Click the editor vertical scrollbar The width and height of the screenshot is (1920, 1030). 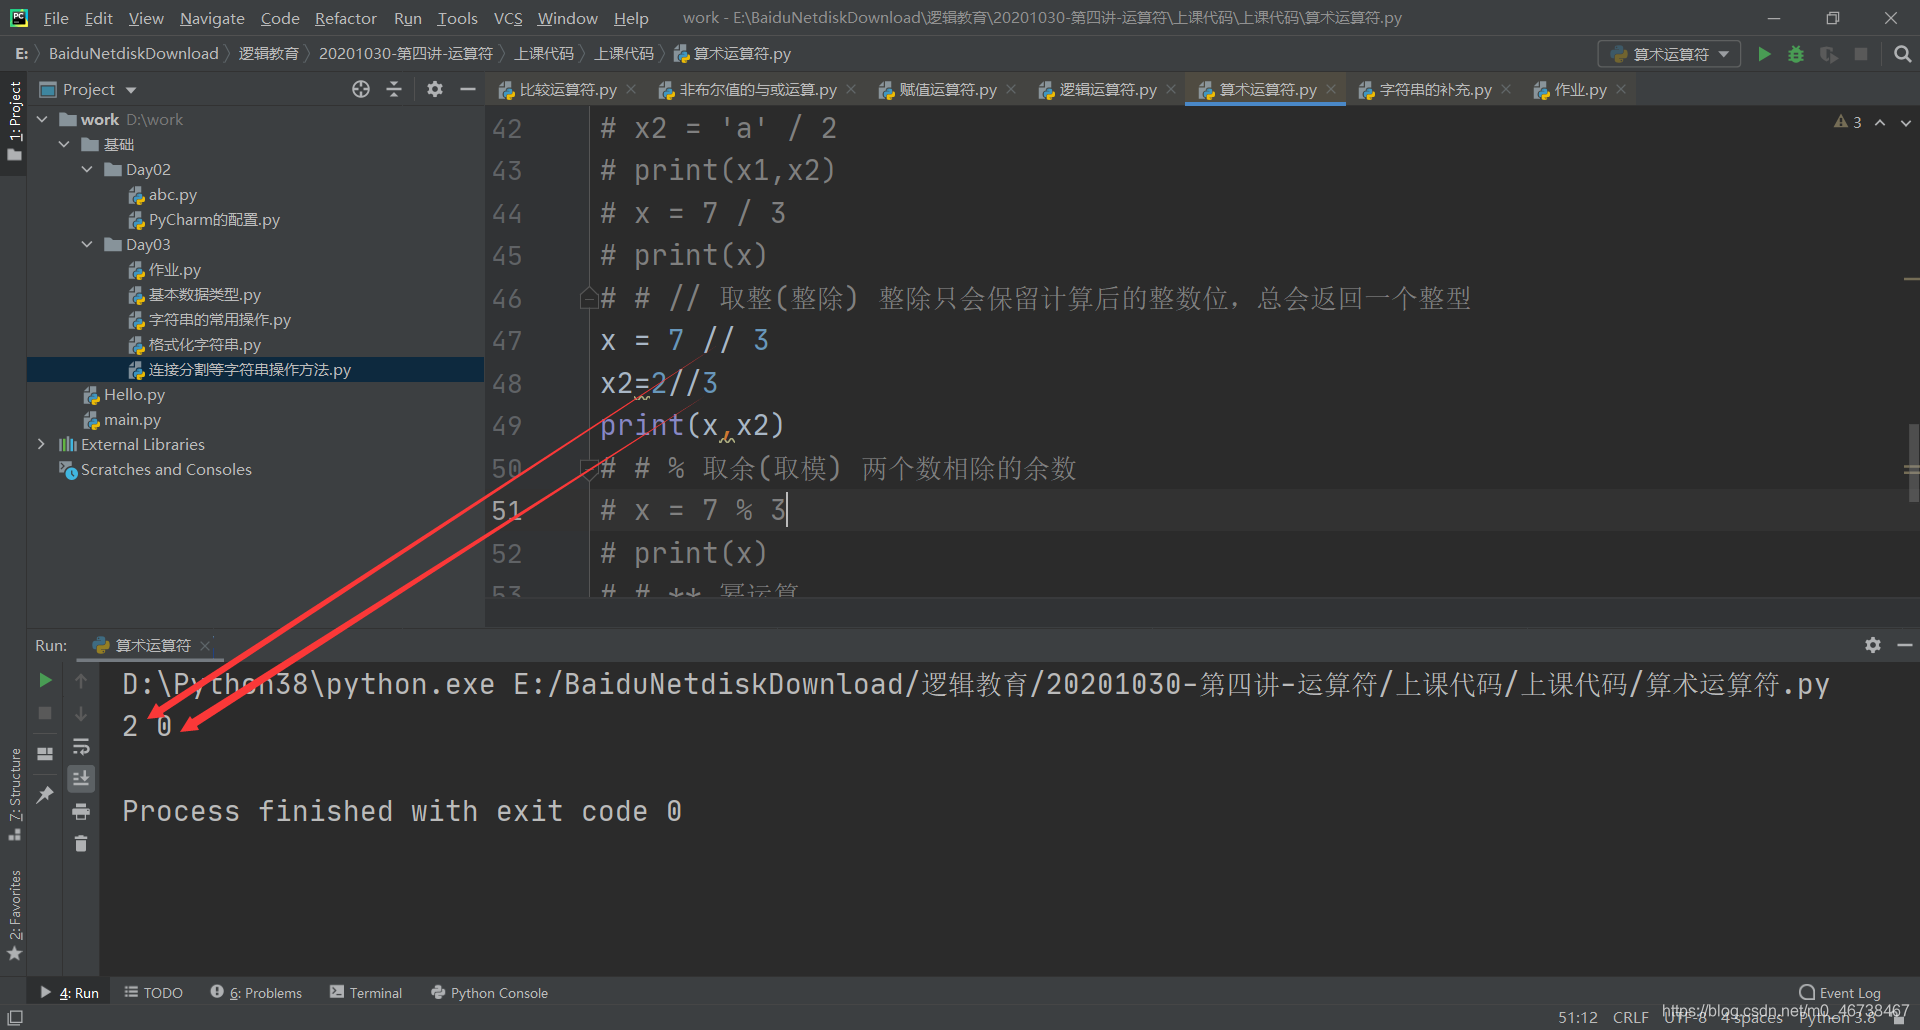pyautogui.click(x=1912, y=462)
